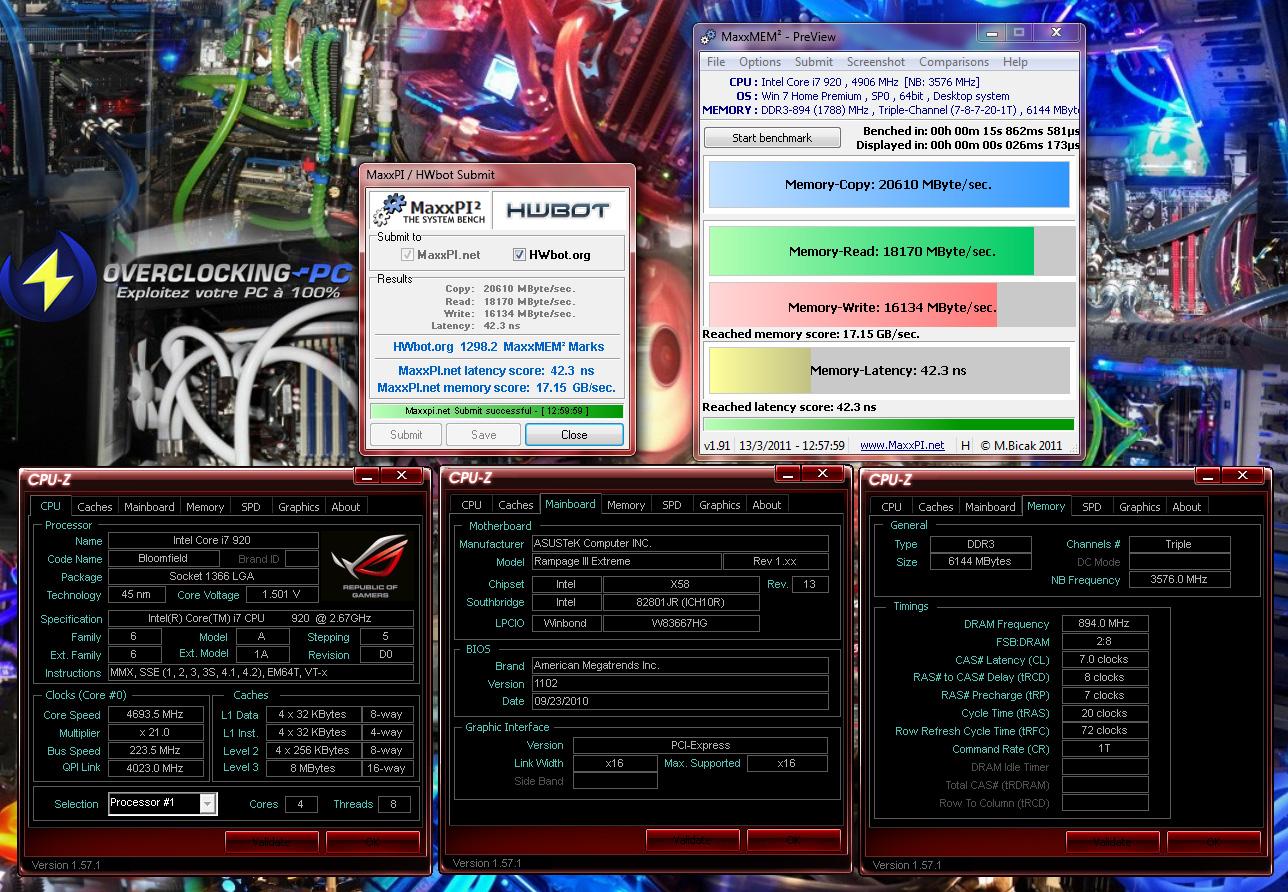Select the CPU tab in middle CPU-Z window
The height and width of the screenshot is (892, 1288).
472,505
